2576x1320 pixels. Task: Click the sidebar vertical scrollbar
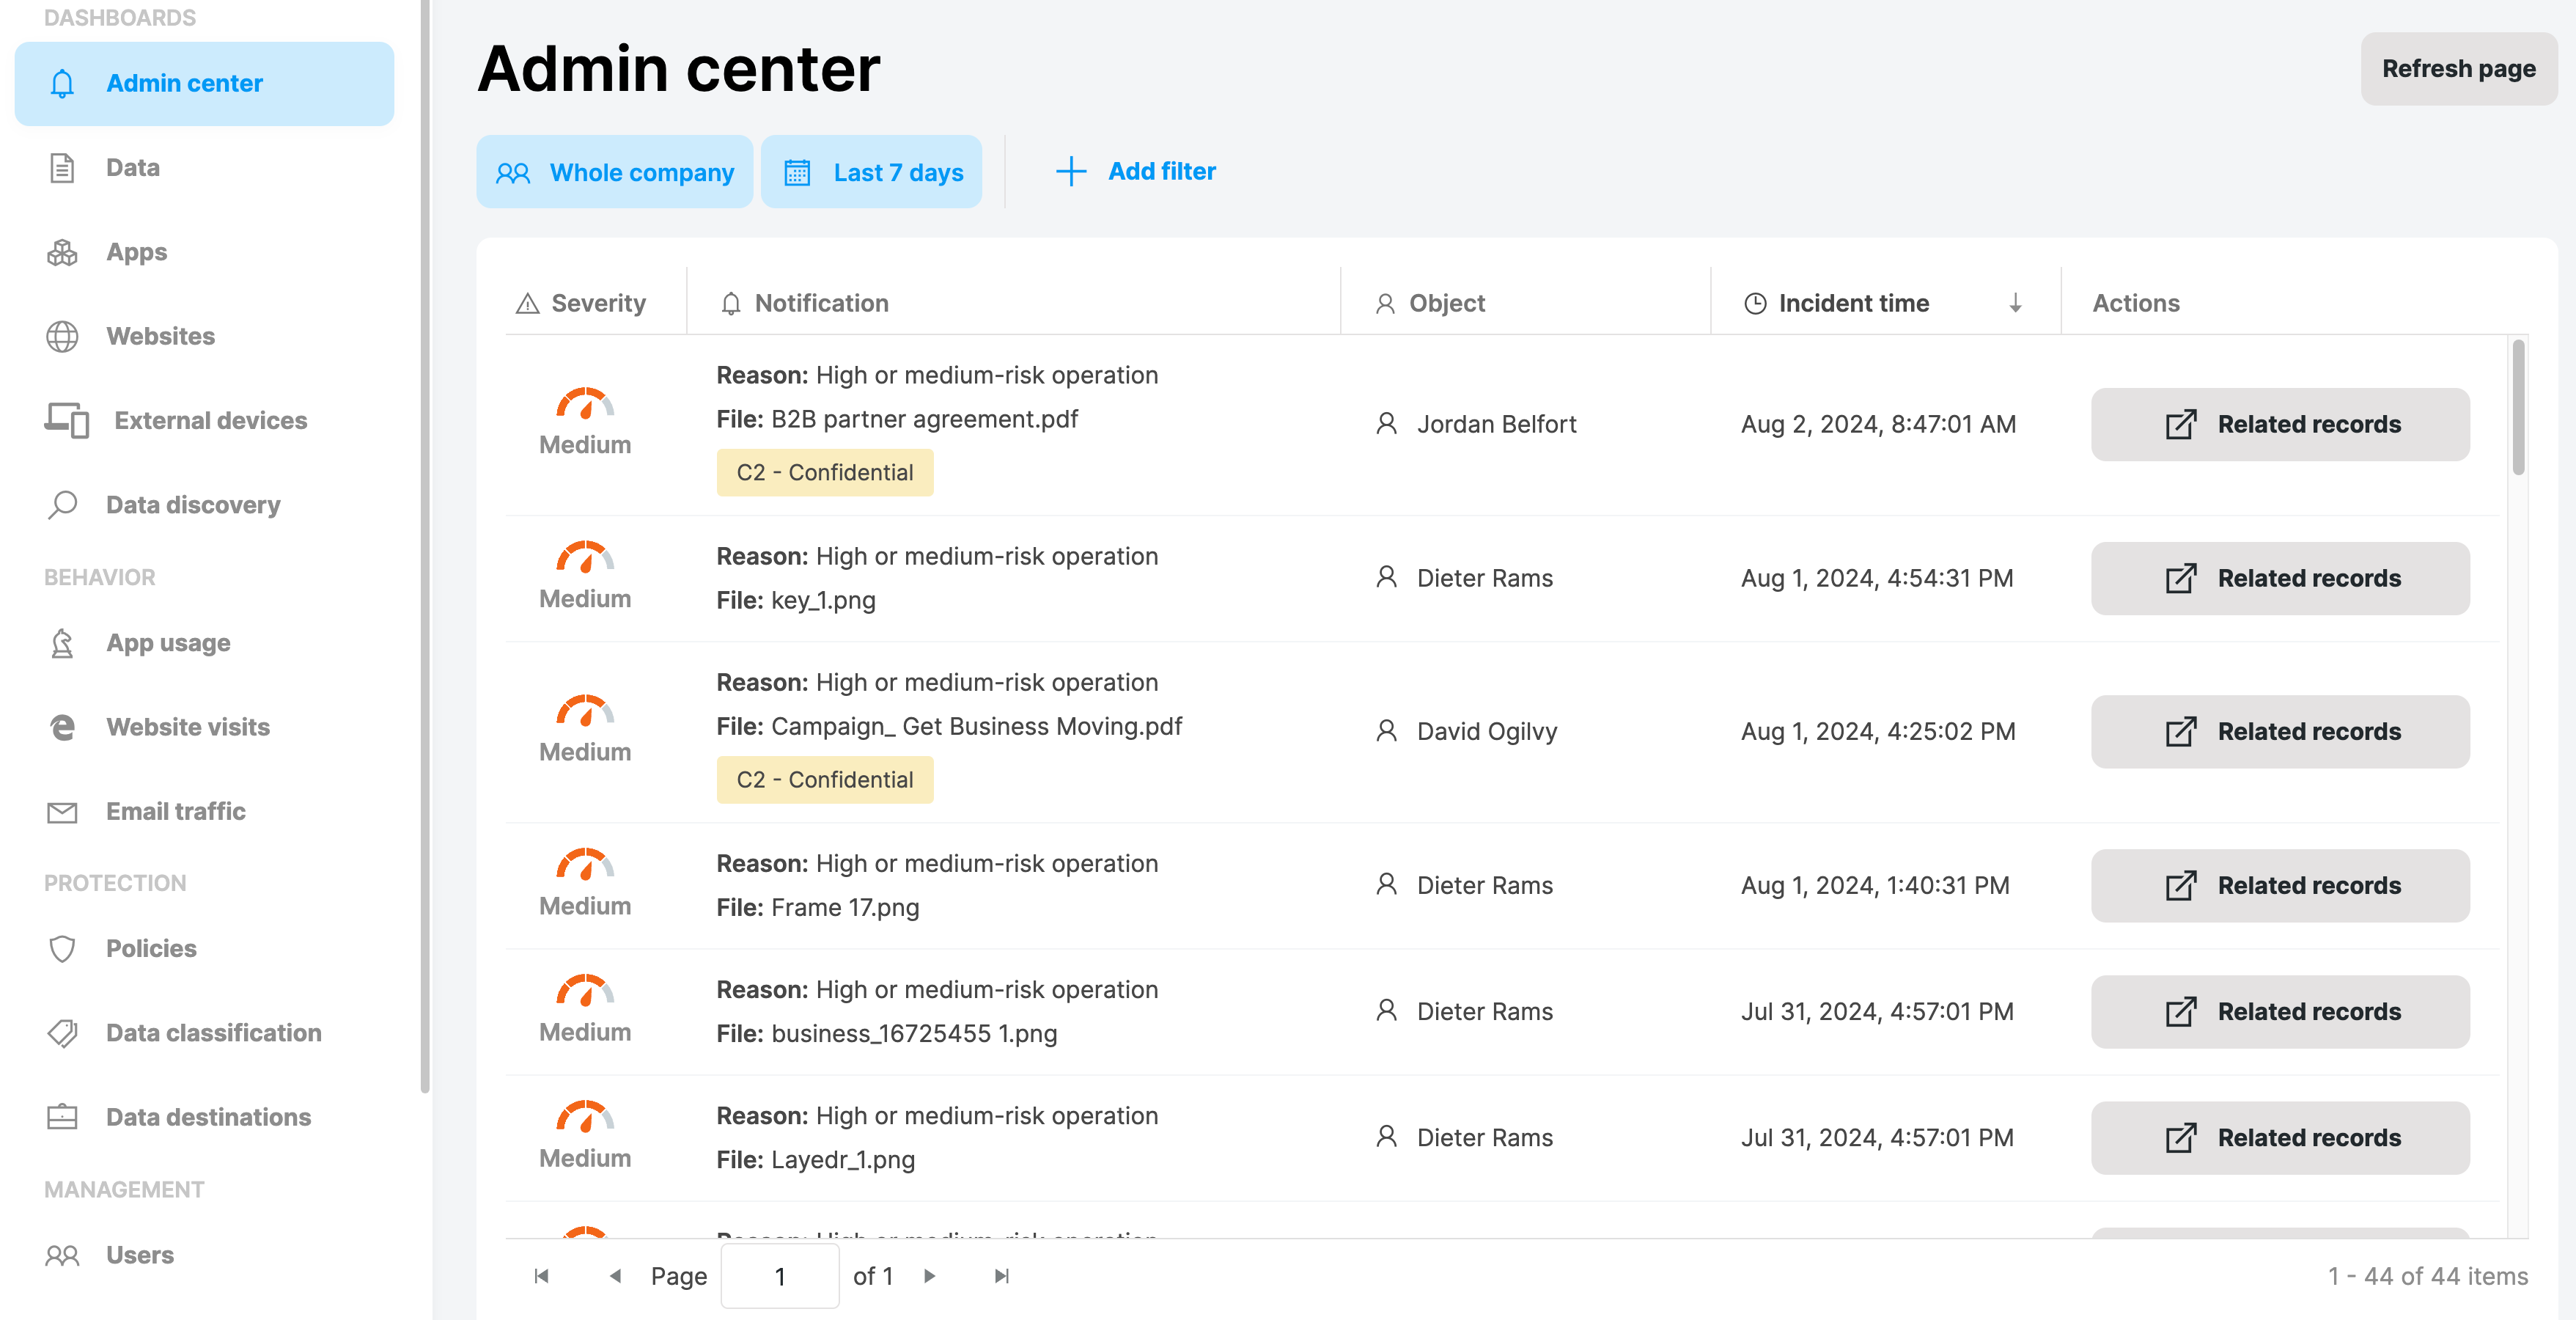click(x=425, y=545)
